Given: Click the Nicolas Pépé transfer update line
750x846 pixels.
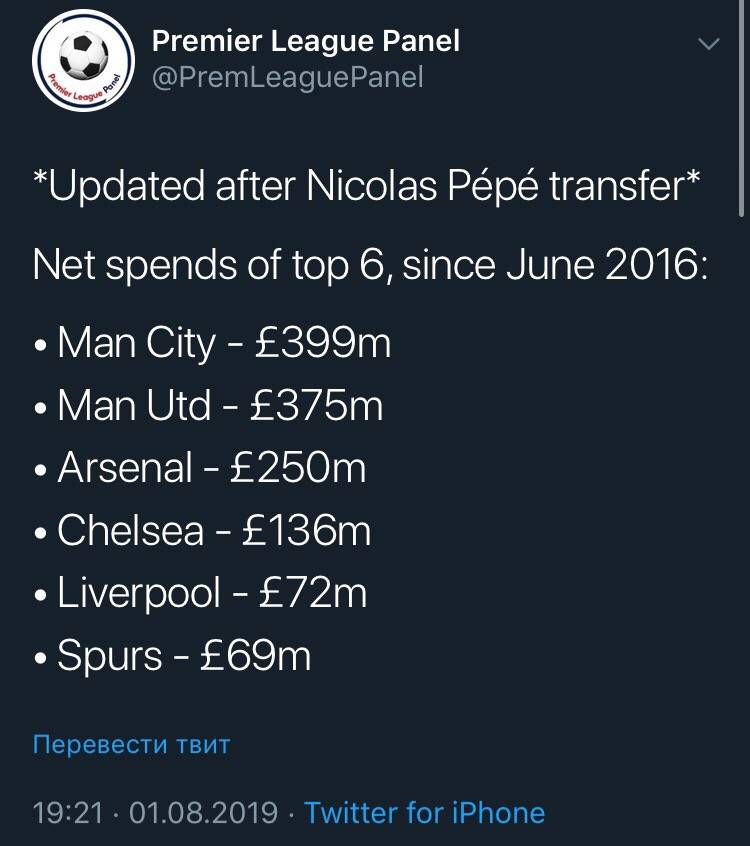Looking at the screenshot, I should click(x=366, y=188).
